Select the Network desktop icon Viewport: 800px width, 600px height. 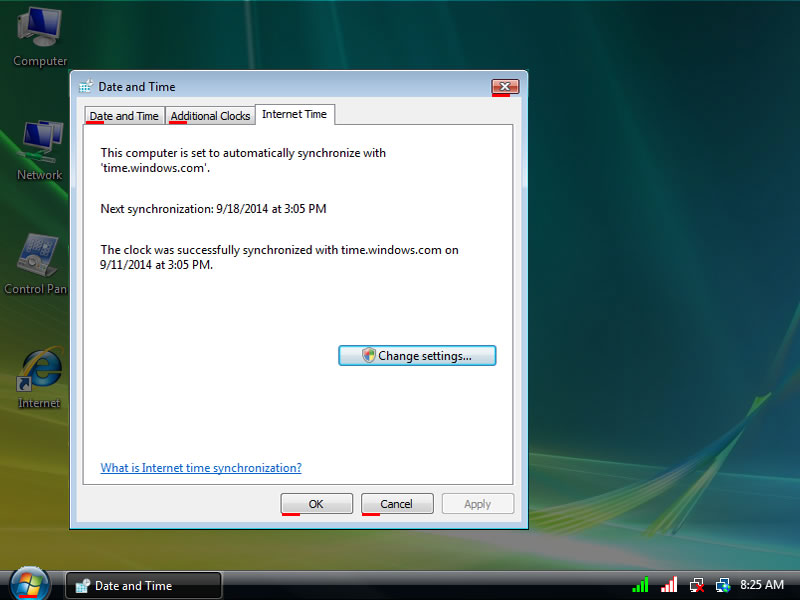tap(40, 148)
